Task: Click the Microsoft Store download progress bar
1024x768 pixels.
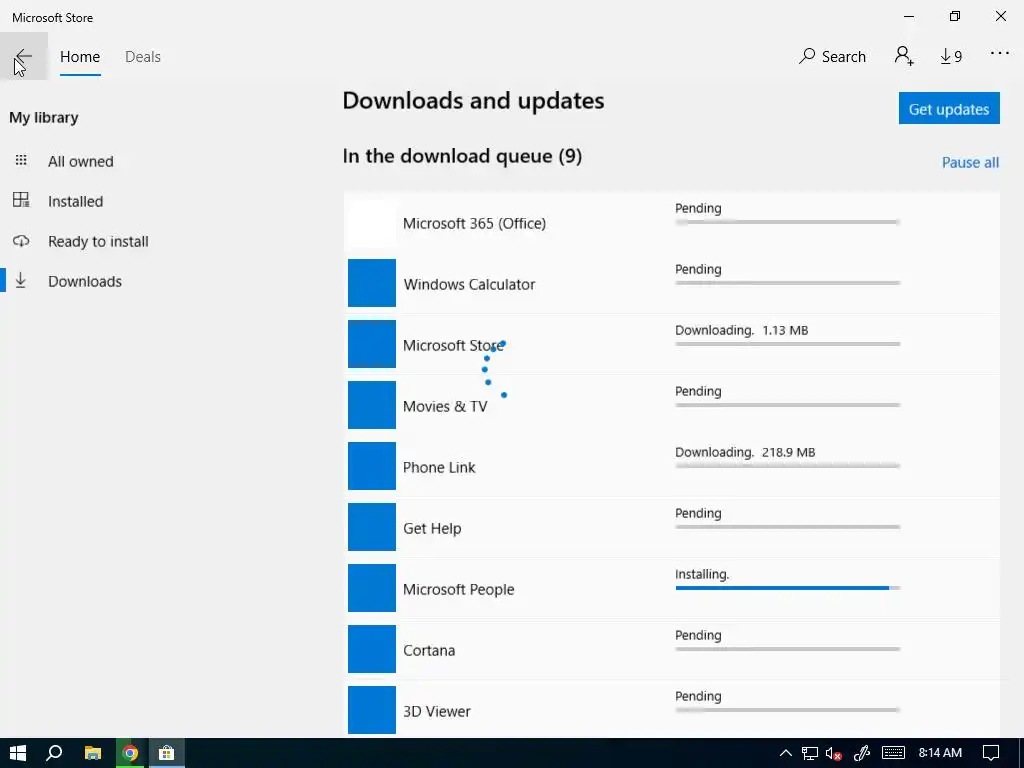Action: click(788, 344)
